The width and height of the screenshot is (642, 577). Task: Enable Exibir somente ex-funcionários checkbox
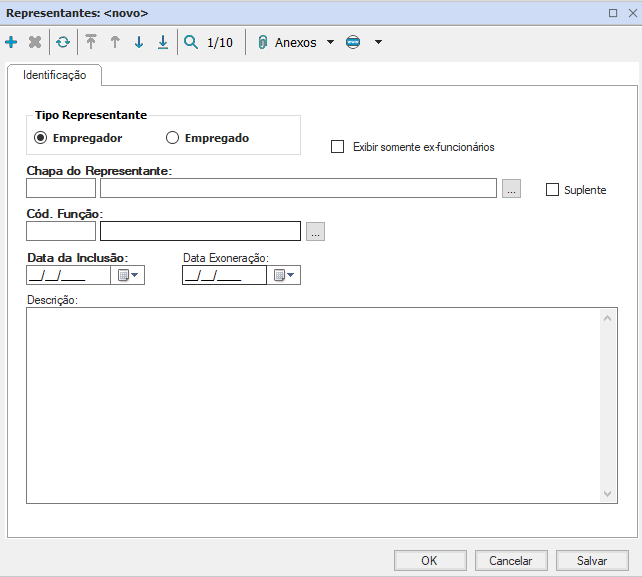[338, 147]
